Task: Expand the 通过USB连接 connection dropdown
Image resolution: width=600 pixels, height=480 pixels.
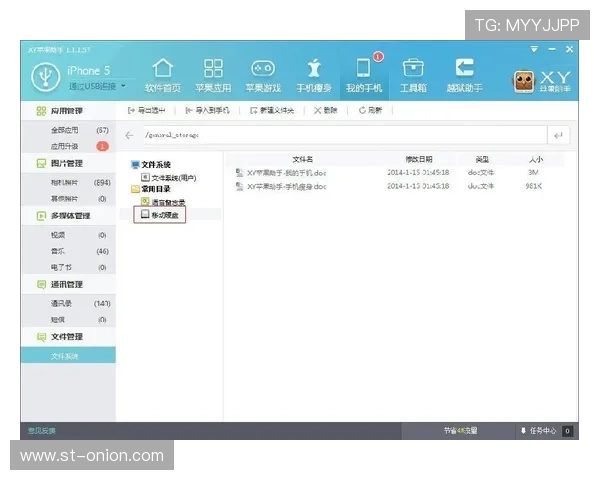Action: click(x=123, y=86)
